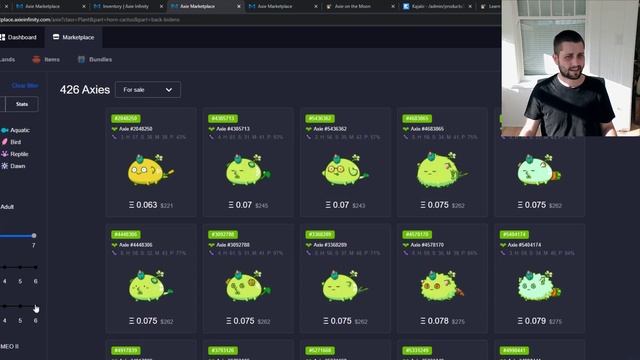This screenshot has width=640, height=360.
Task: Click the 0.063 ETH price
Action: [143, 205]
